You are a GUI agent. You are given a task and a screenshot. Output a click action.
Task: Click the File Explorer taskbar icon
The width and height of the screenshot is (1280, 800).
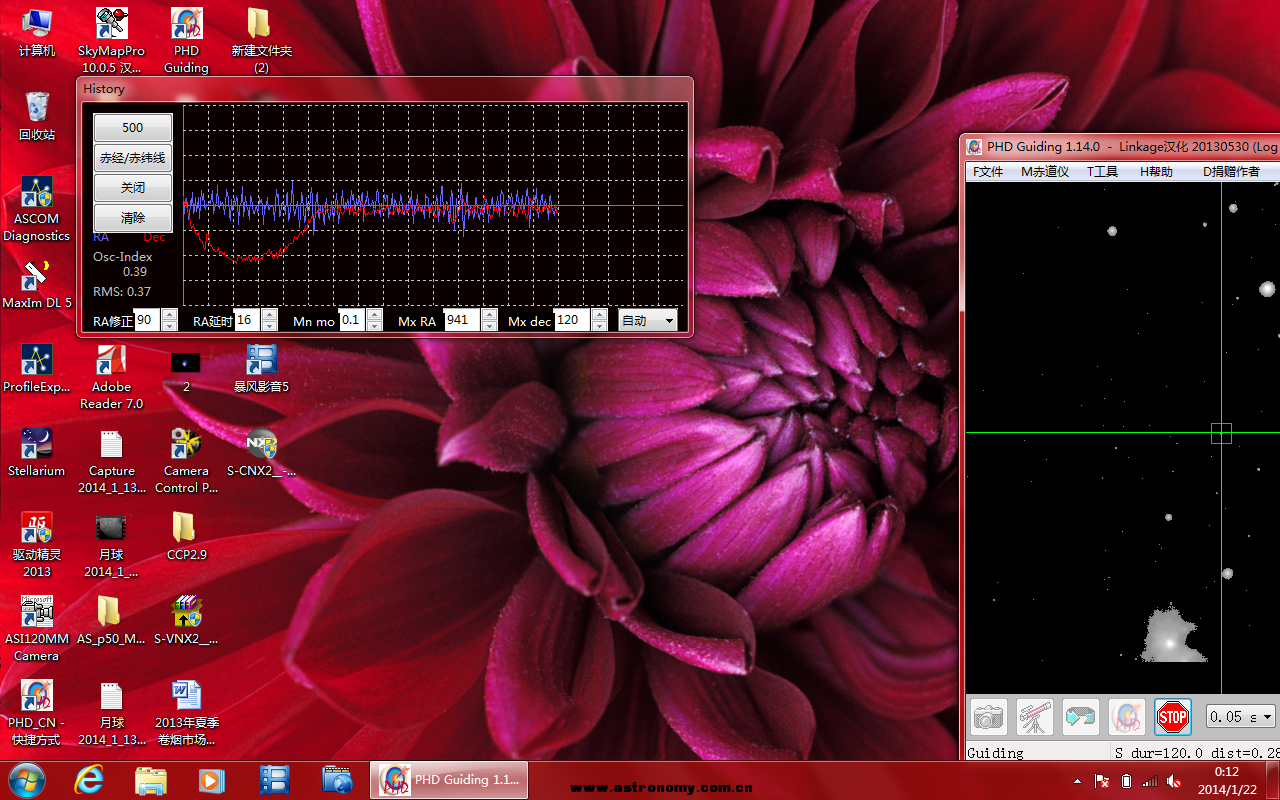150,780
